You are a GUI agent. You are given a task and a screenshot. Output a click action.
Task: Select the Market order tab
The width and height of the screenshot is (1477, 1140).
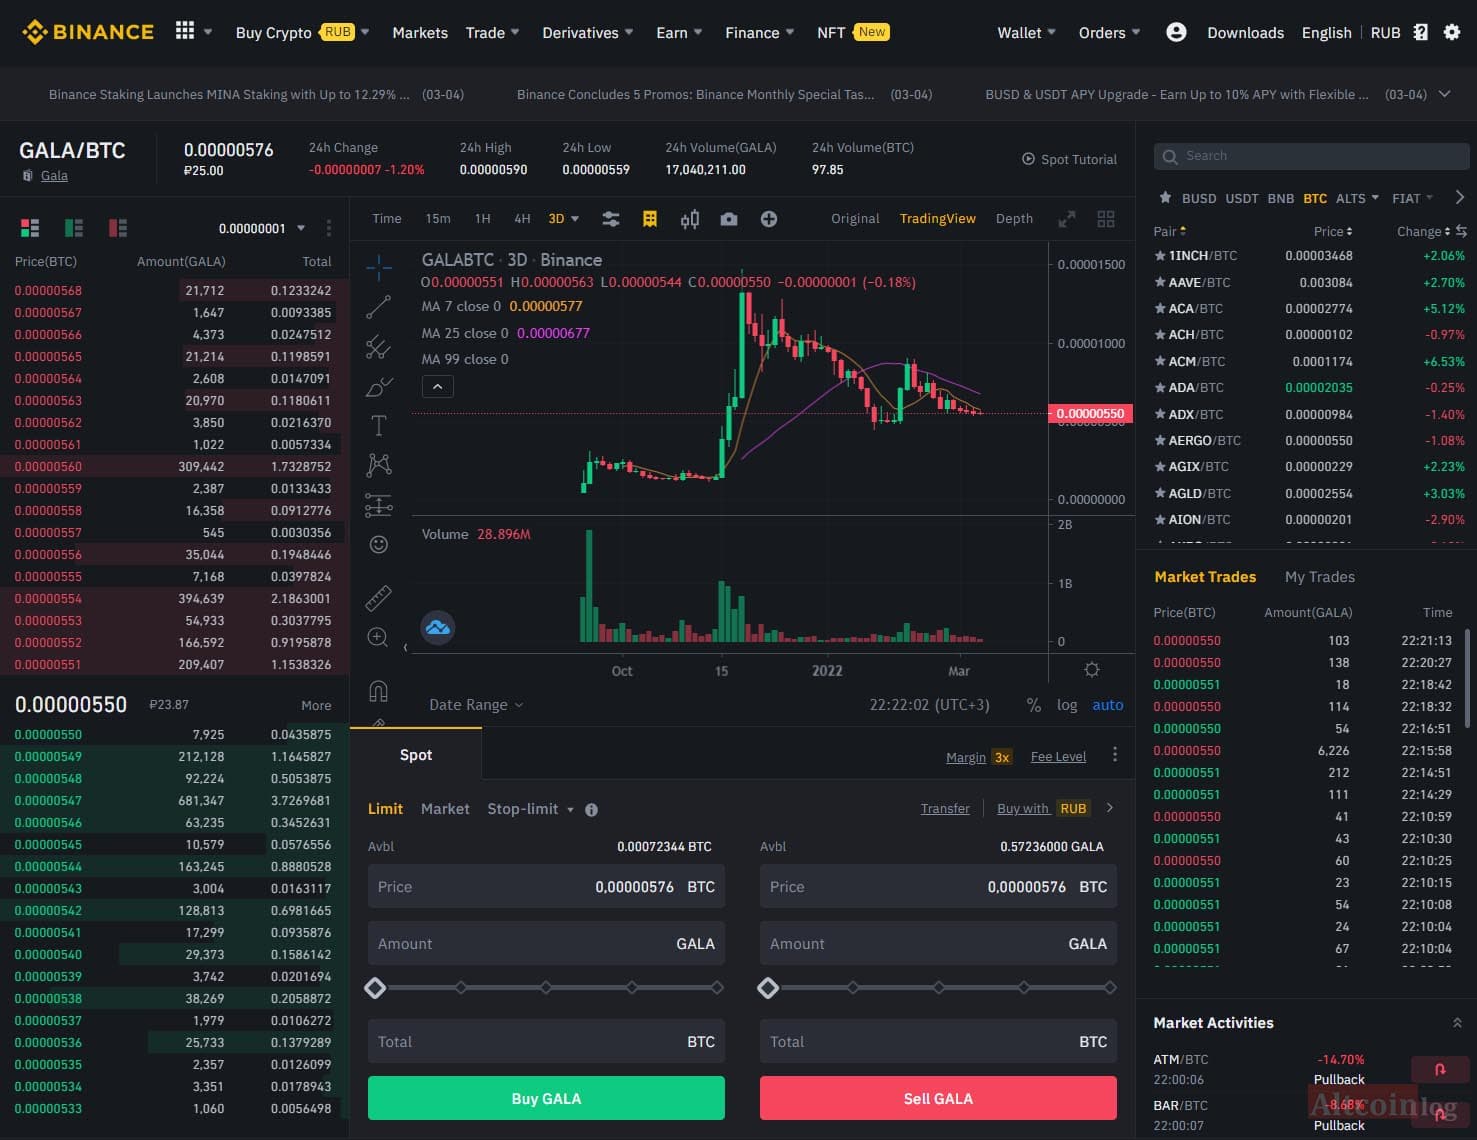(x=445, y=809)
